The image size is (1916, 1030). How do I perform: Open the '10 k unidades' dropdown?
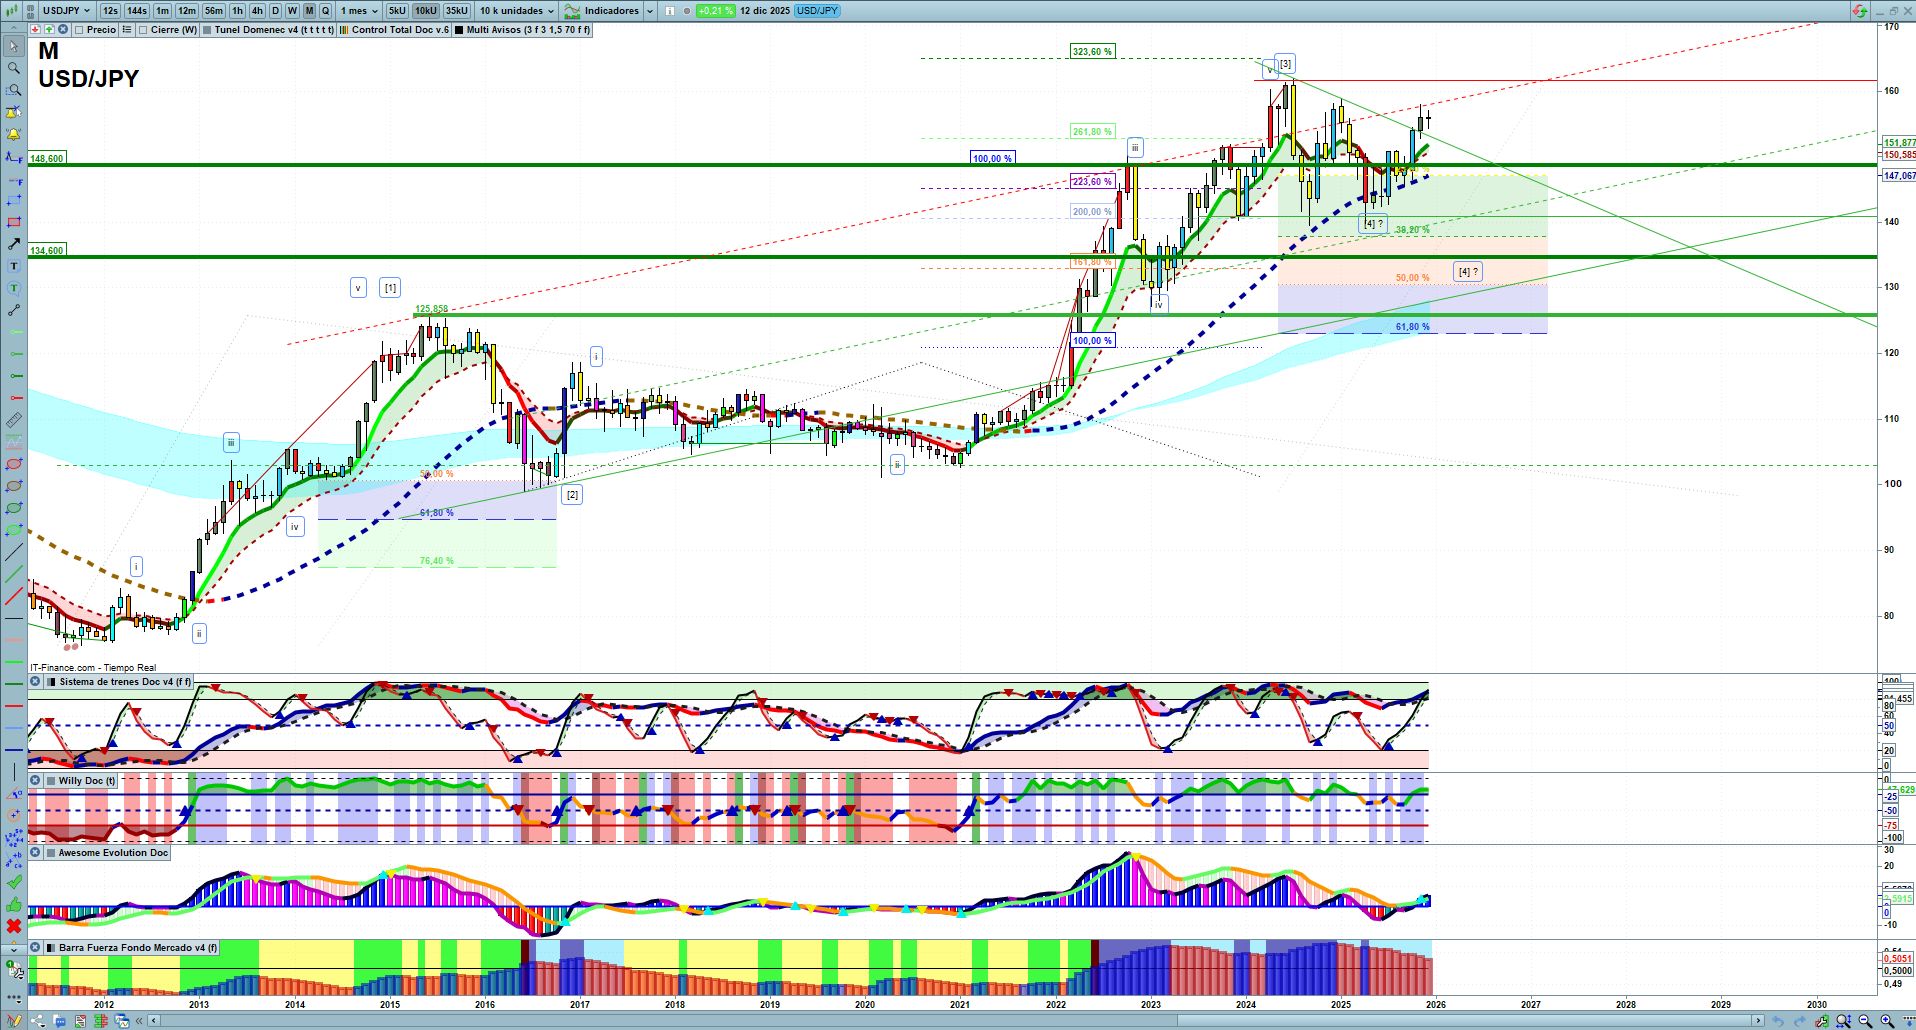tap(516, 11)
